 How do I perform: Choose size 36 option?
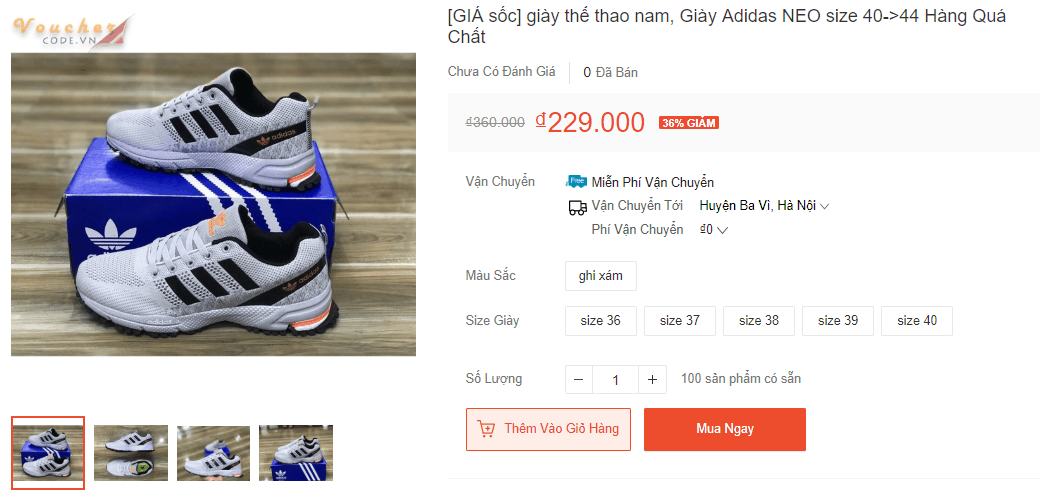coord(600,321)
